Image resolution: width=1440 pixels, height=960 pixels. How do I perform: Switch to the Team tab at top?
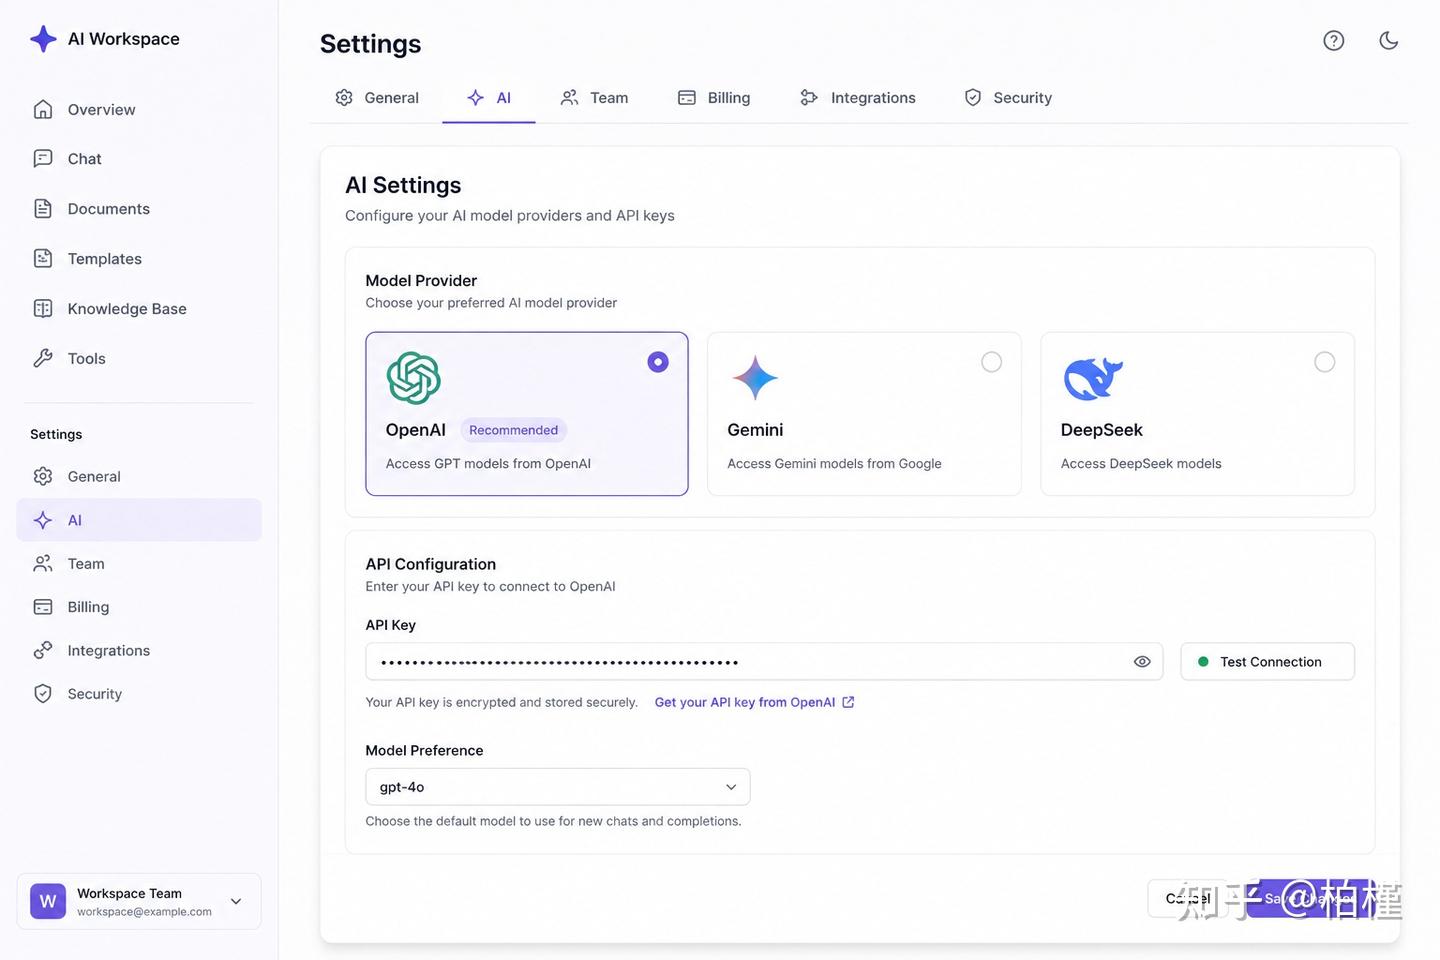point(594,98)
